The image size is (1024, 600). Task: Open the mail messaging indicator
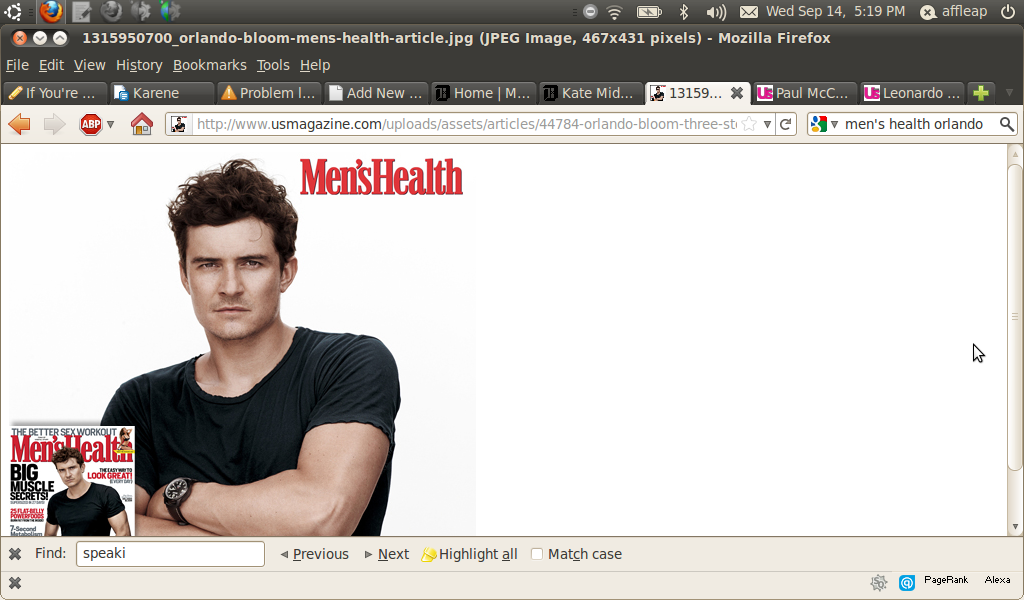(x=749, y=11)
